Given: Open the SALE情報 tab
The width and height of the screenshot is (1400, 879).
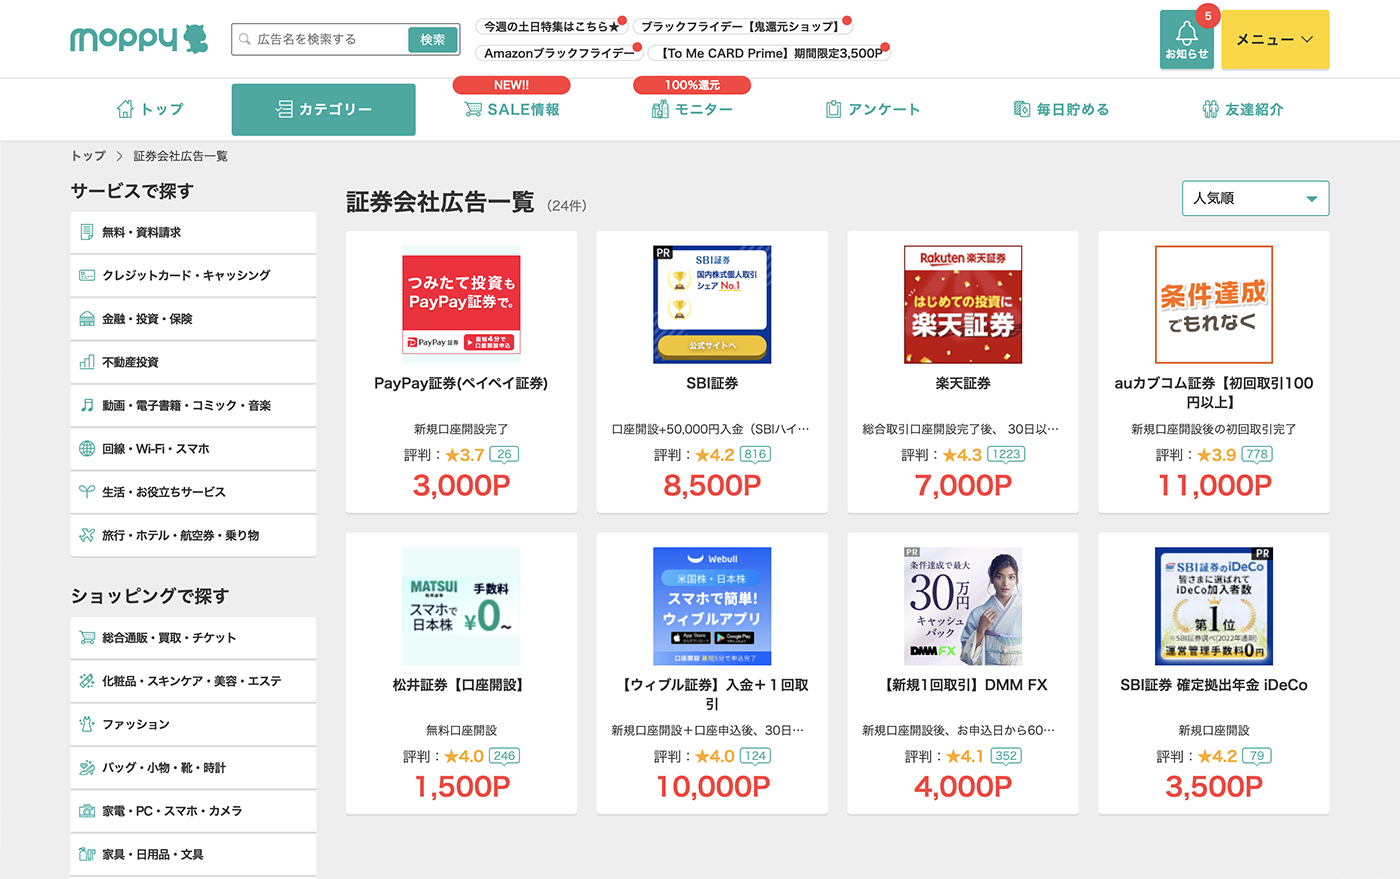Looking at the screenshot, I should (512, 109).
